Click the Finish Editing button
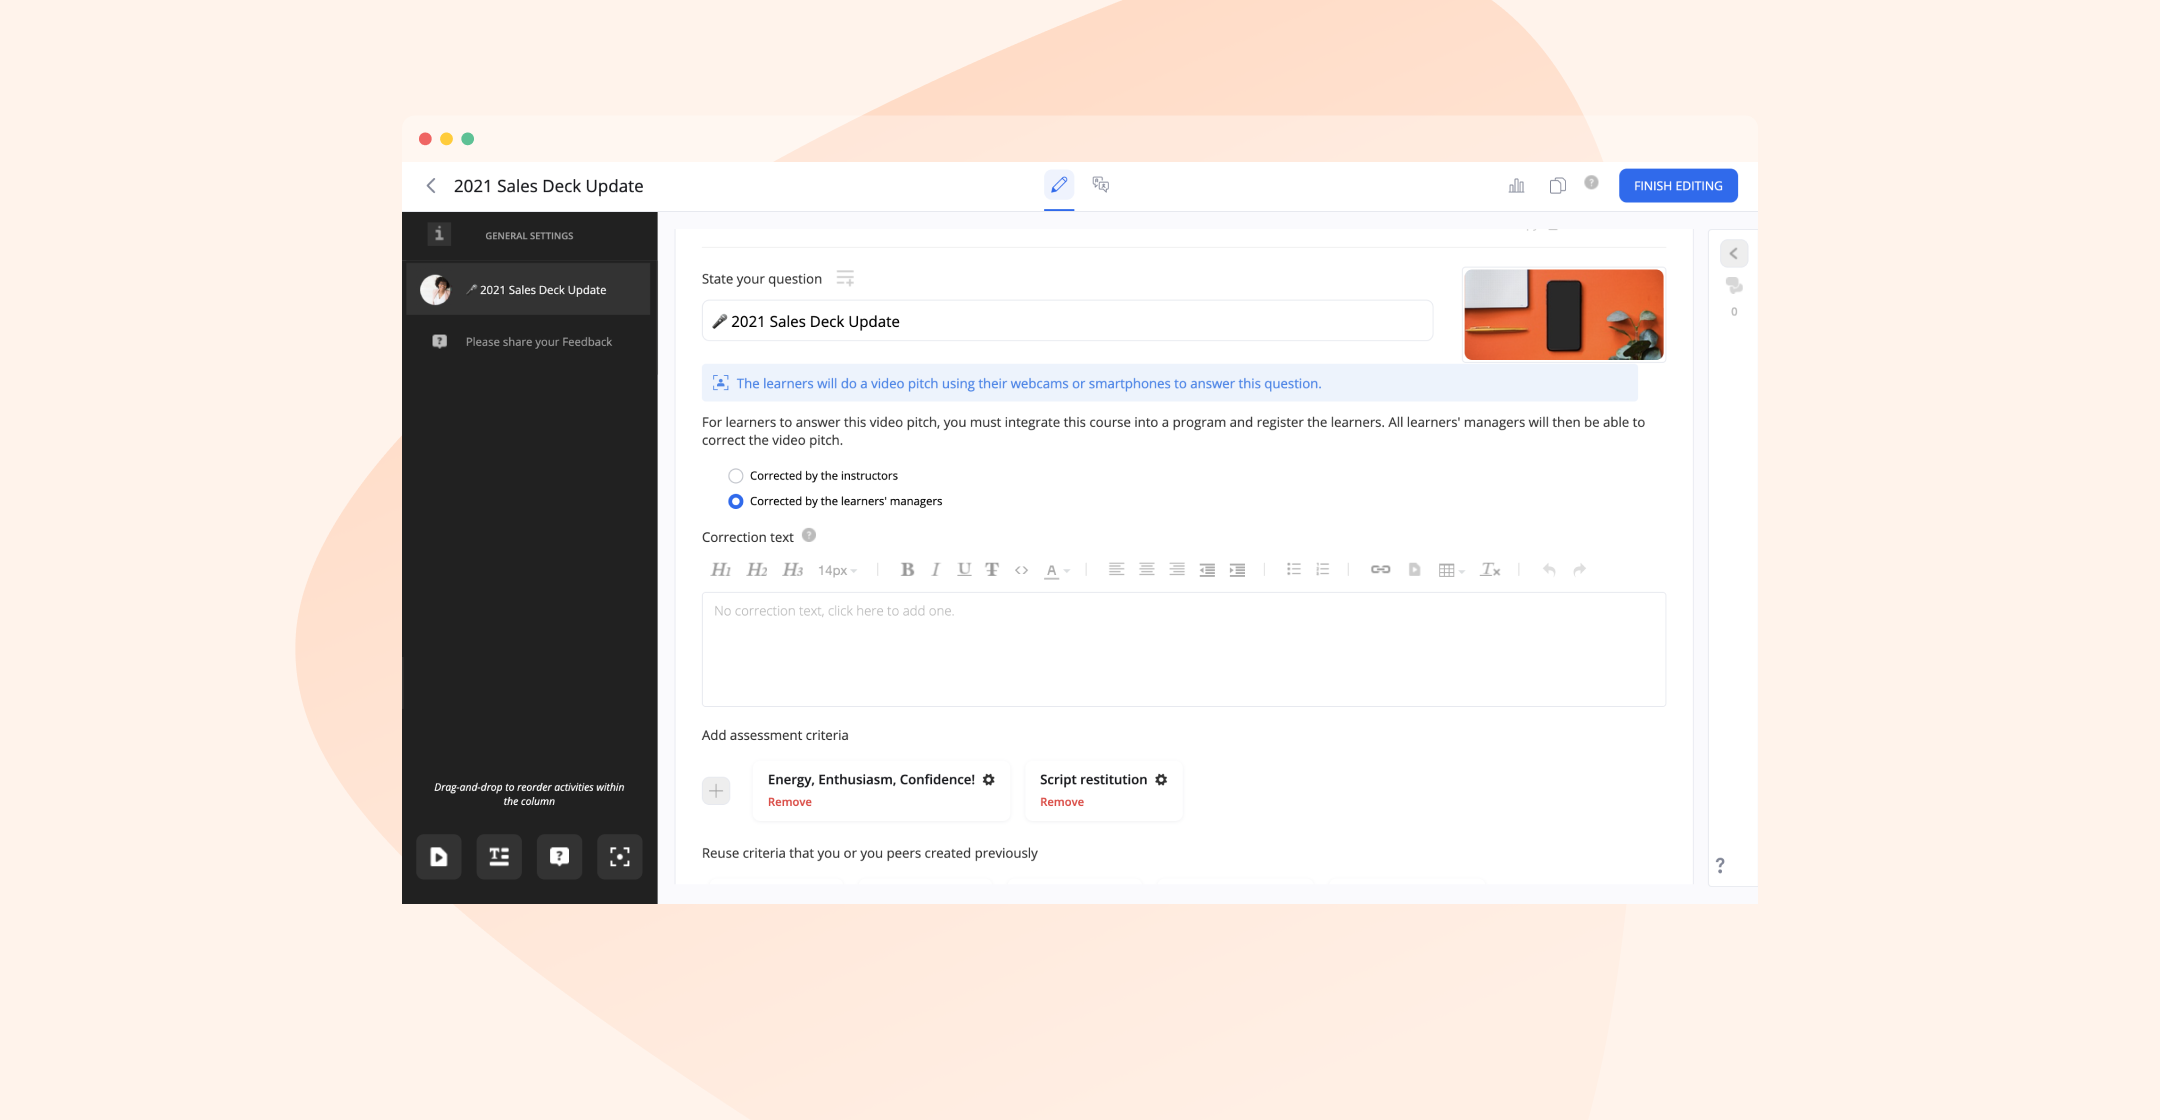This screenshot has width=2160, height=1120. (x=1677, y=186)
